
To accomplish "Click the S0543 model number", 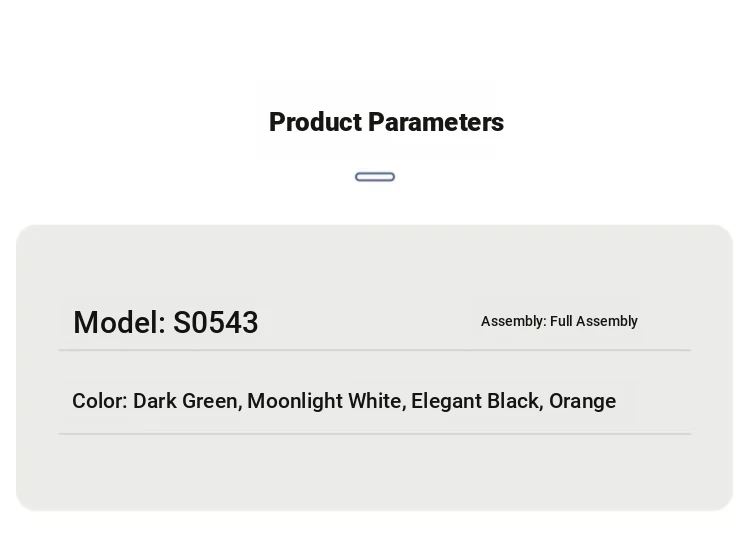I will (215, 322).
